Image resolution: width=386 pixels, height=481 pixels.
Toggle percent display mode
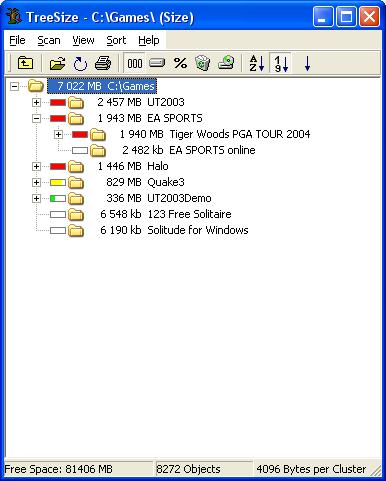point(180,63)
